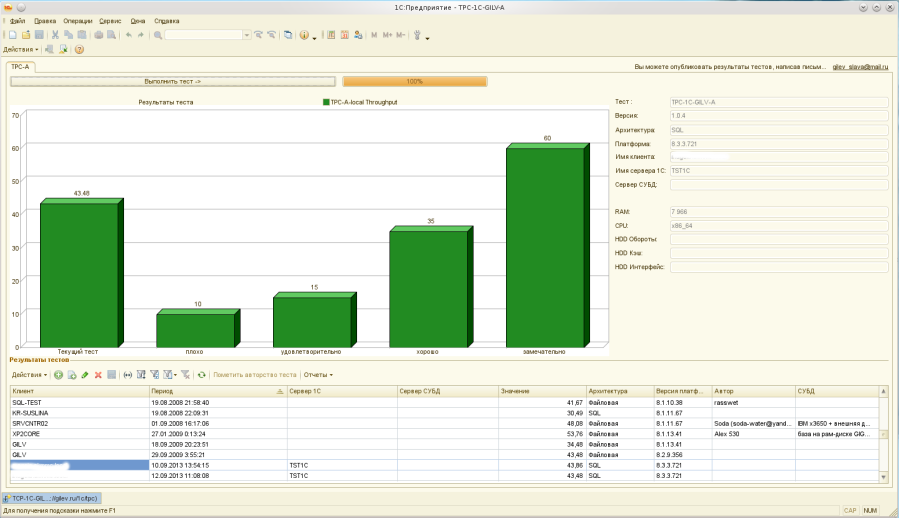This screenshot has width=899, height=518.
Task: Click the Сервер СУБД input field
Action: 779,185
